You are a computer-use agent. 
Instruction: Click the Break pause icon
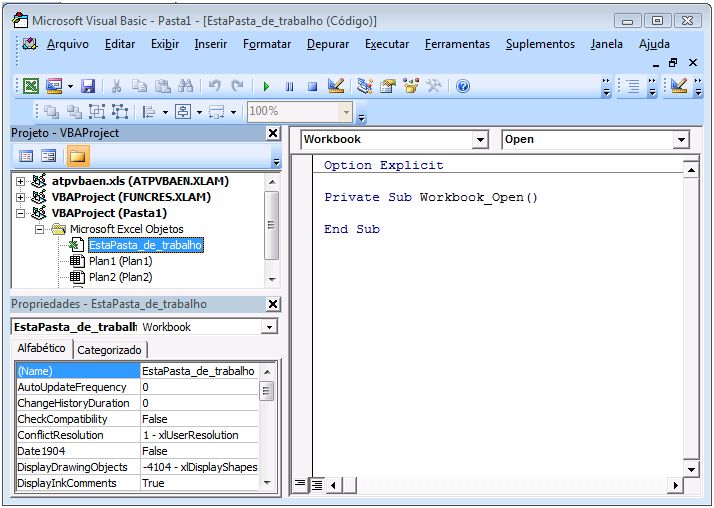289,86
